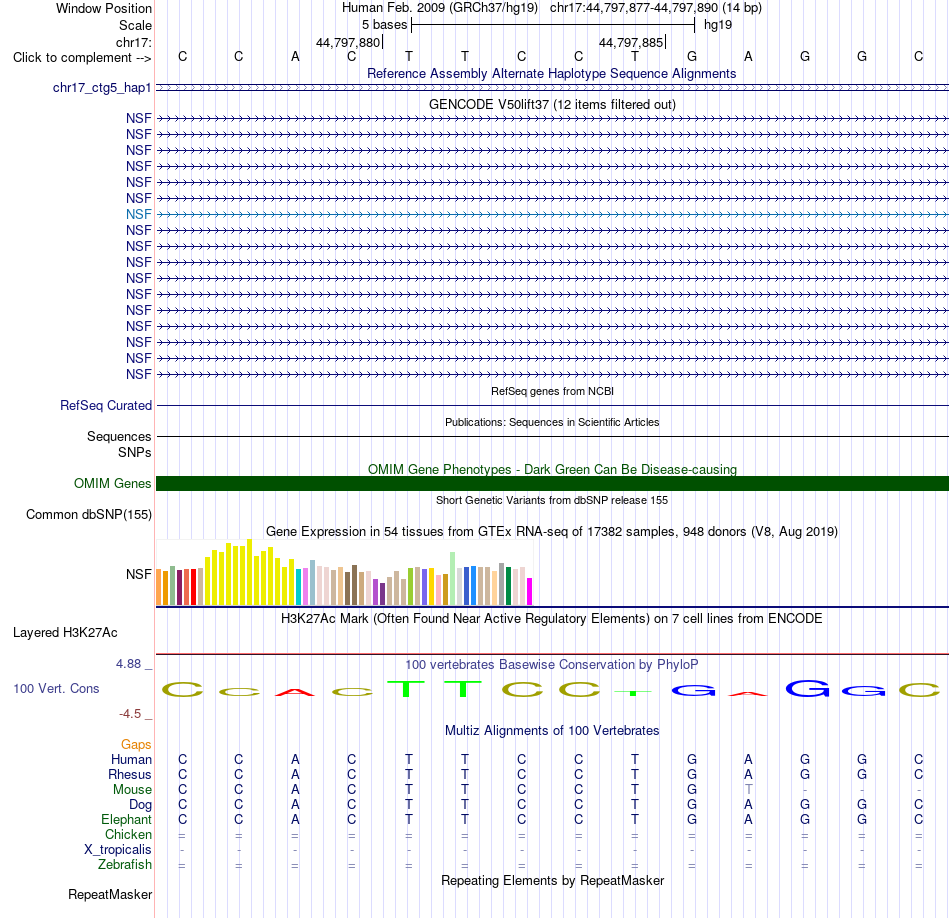
Task: Open 'Reference Assembly Alternate Haplotype Sequence Alignments' title
Action: tap(551, 74)
